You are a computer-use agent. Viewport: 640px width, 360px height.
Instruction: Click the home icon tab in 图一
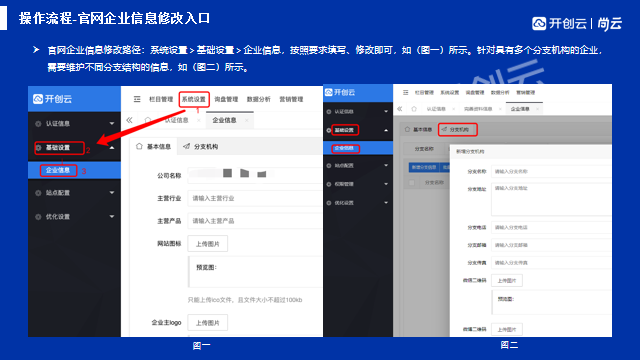coord(148,120)
